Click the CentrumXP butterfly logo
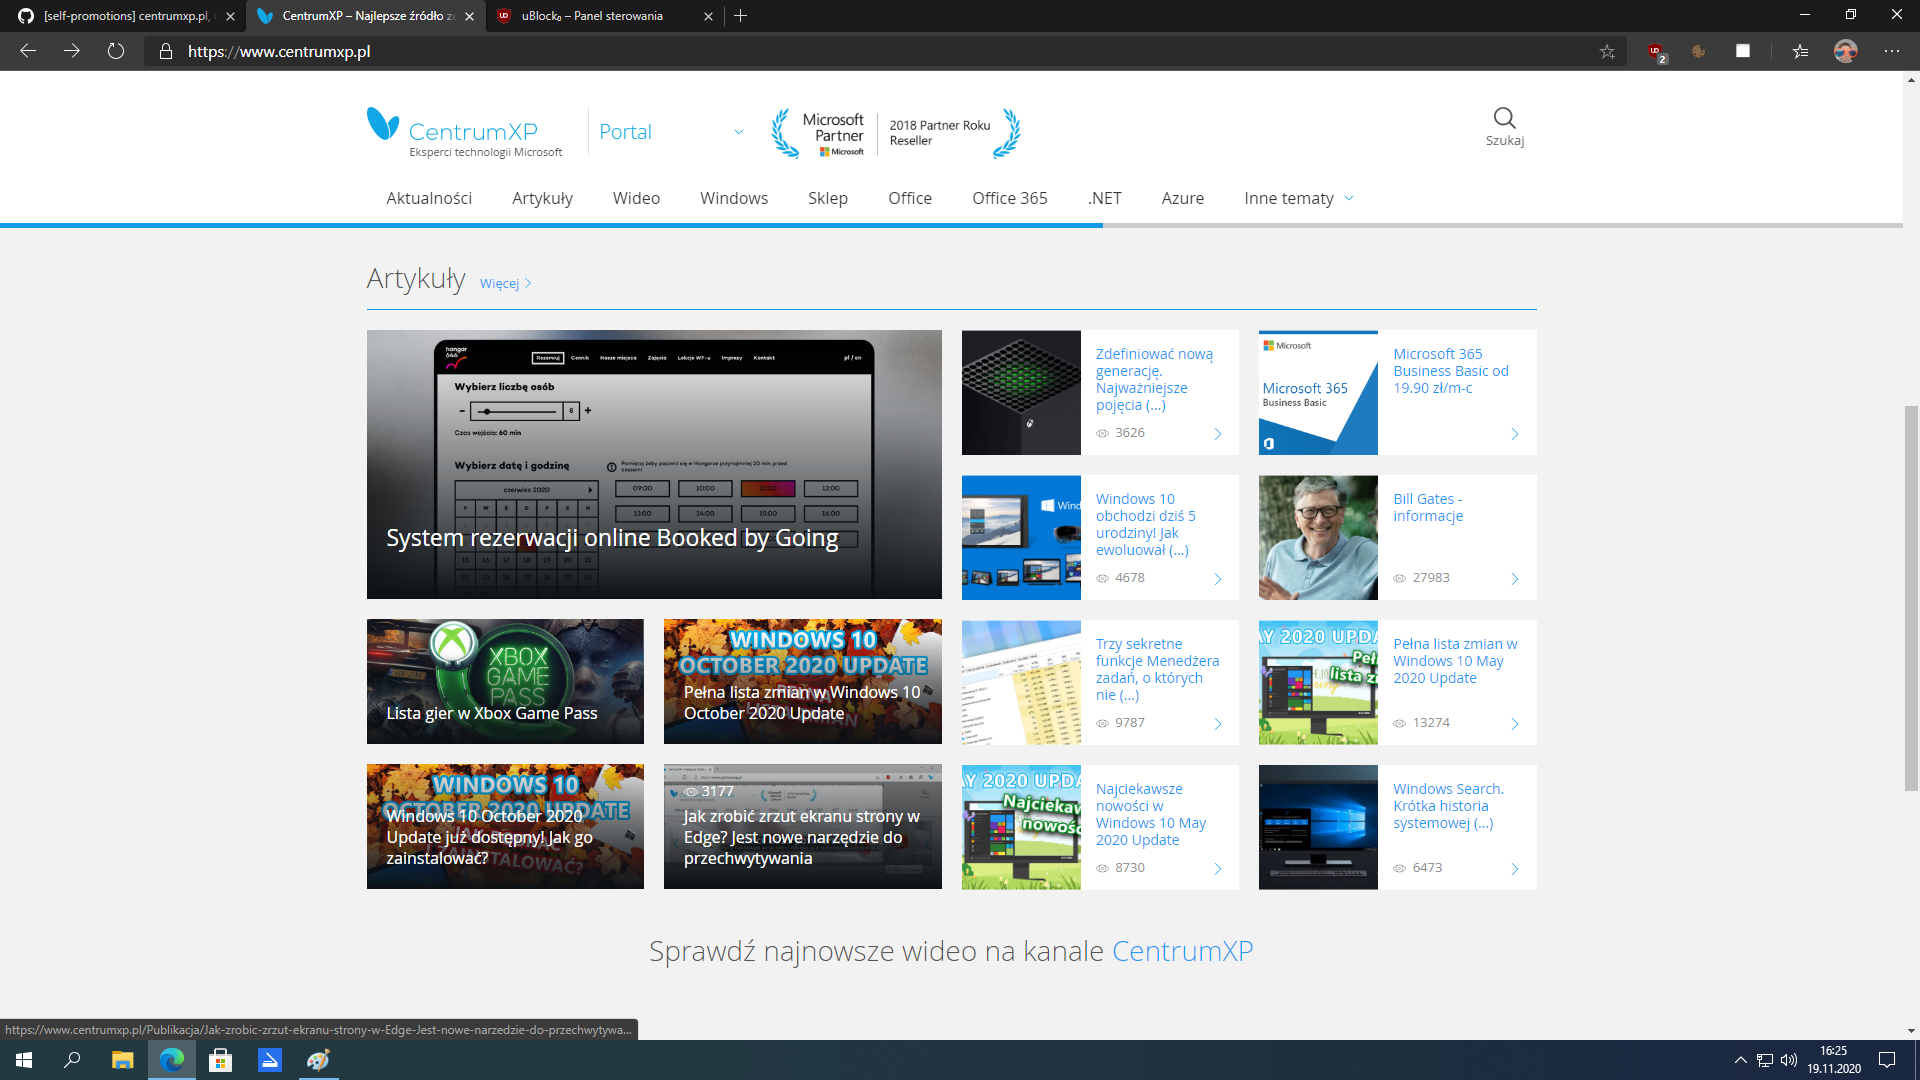 [x=383, y=124]
